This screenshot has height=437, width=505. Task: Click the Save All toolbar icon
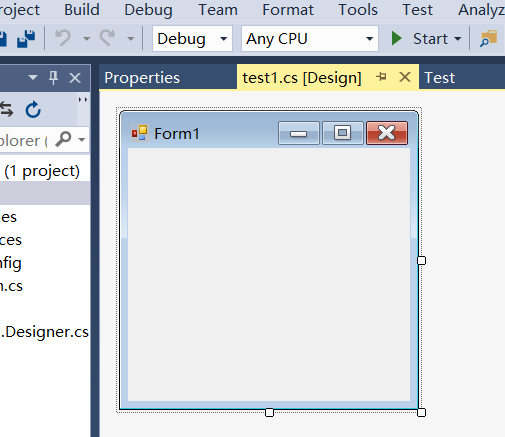(x=26, y=39)
